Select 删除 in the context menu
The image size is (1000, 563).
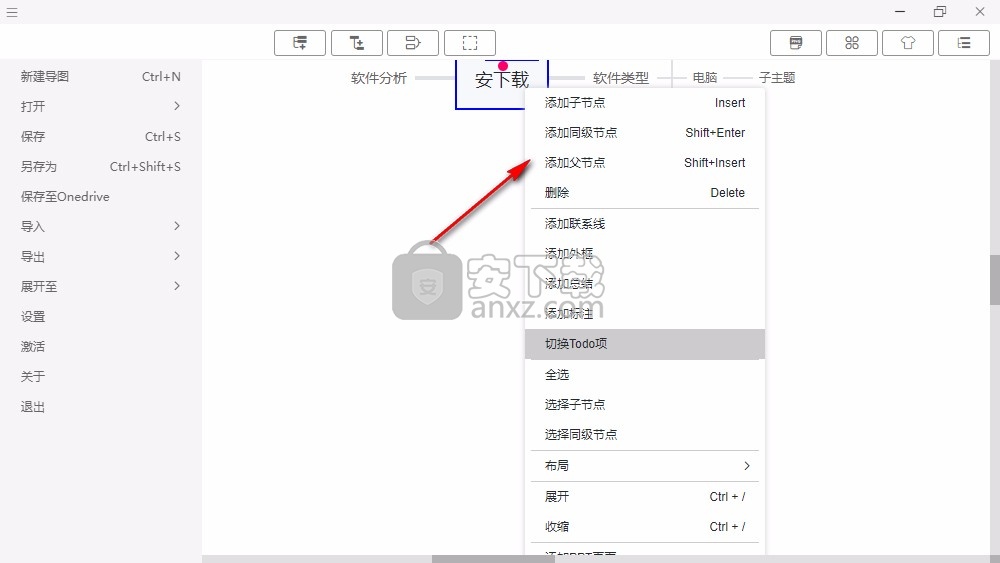click(x=645, y=193)
